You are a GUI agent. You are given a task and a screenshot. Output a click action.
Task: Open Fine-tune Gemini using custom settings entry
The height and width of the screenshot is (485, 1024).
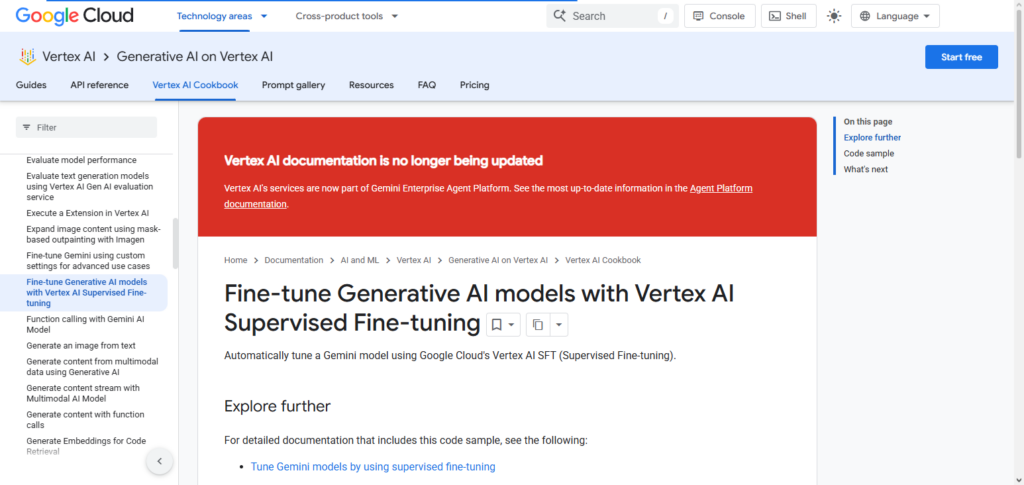tap(88, 260)
